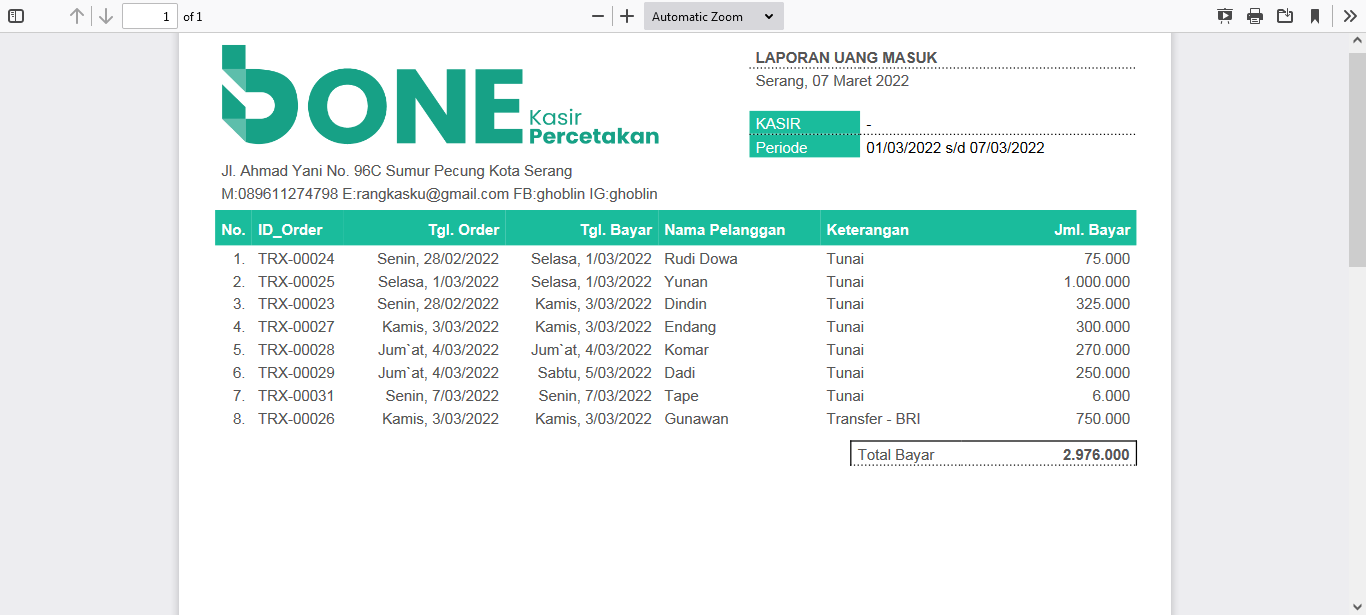Download the PDF file
Image resolution: width=1366 pixels, height=615 pixels.
1285,16
